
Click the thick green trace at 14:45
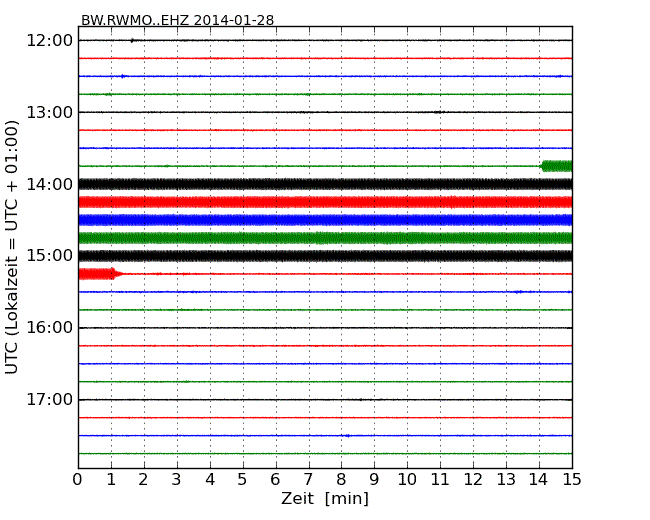(325, 238)
